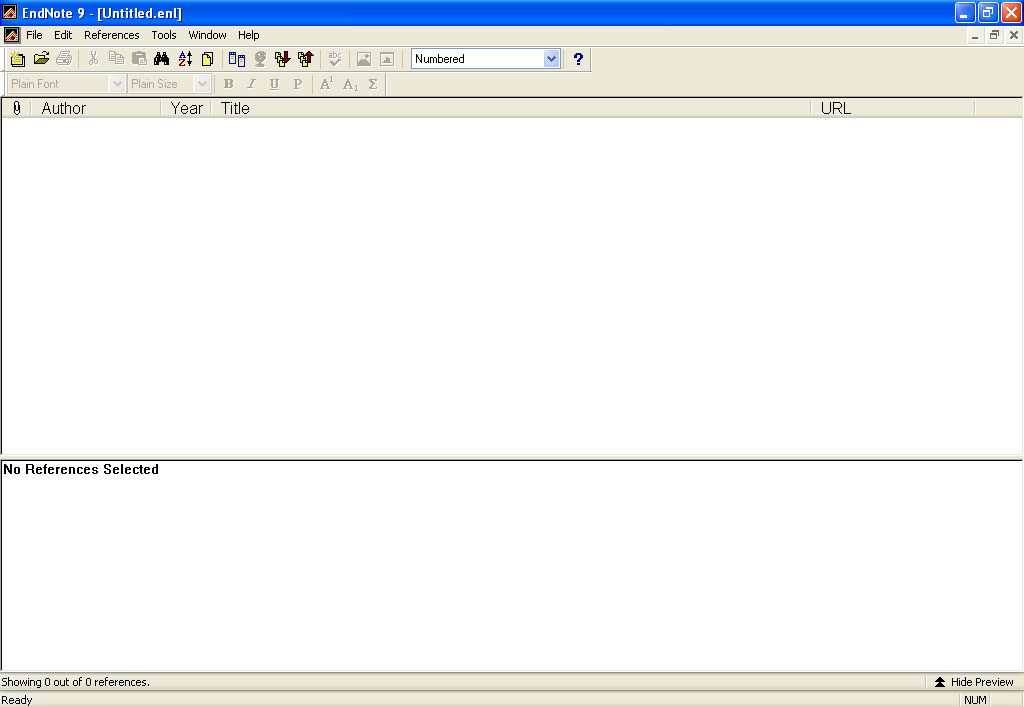
Task: Click the paperclip attachment column header
Action: click(16, 108)
